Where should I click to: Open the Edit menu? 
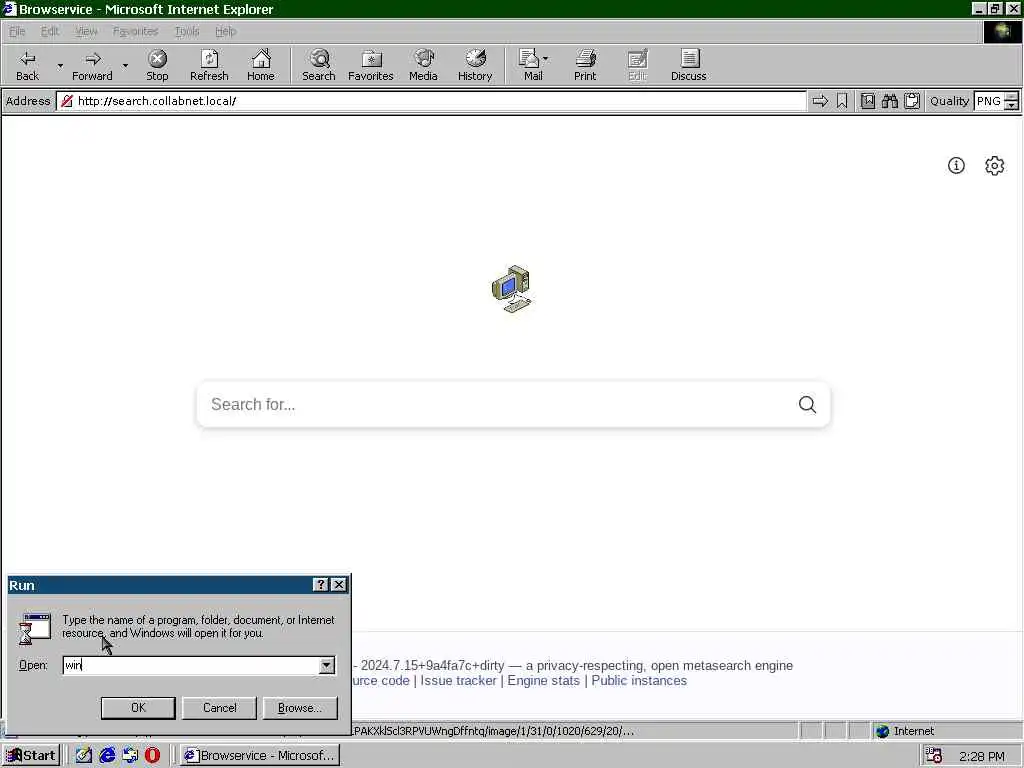point(50,31)
